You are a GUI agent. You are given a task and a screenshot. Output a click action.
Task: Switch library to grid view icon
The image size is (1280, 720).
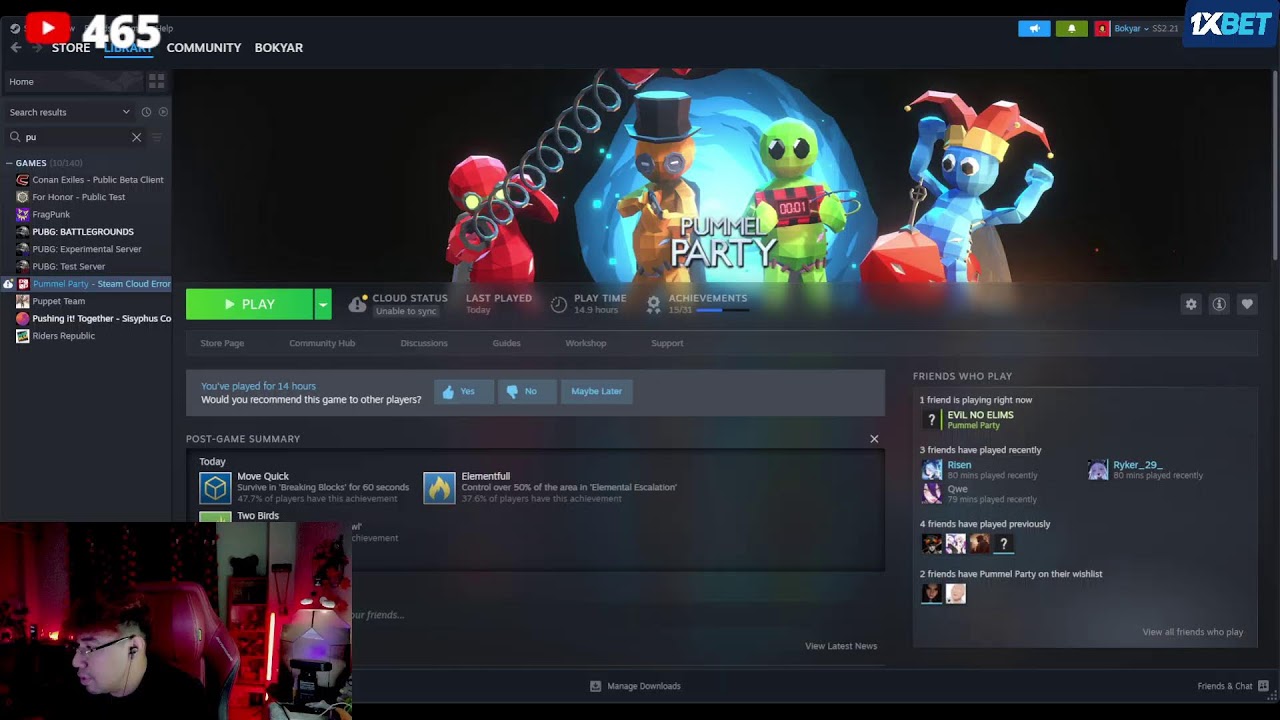pyautogui.click(x=156, y=81)
